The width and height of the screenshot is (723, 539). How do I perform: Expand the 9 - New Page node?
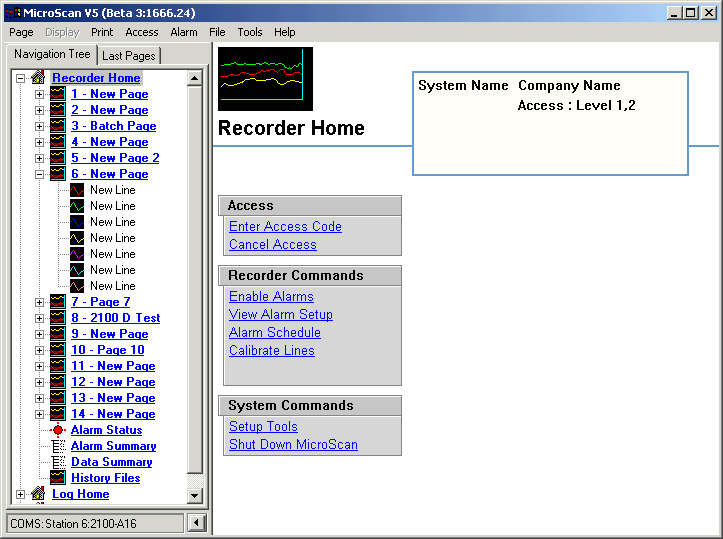(40, 334)
